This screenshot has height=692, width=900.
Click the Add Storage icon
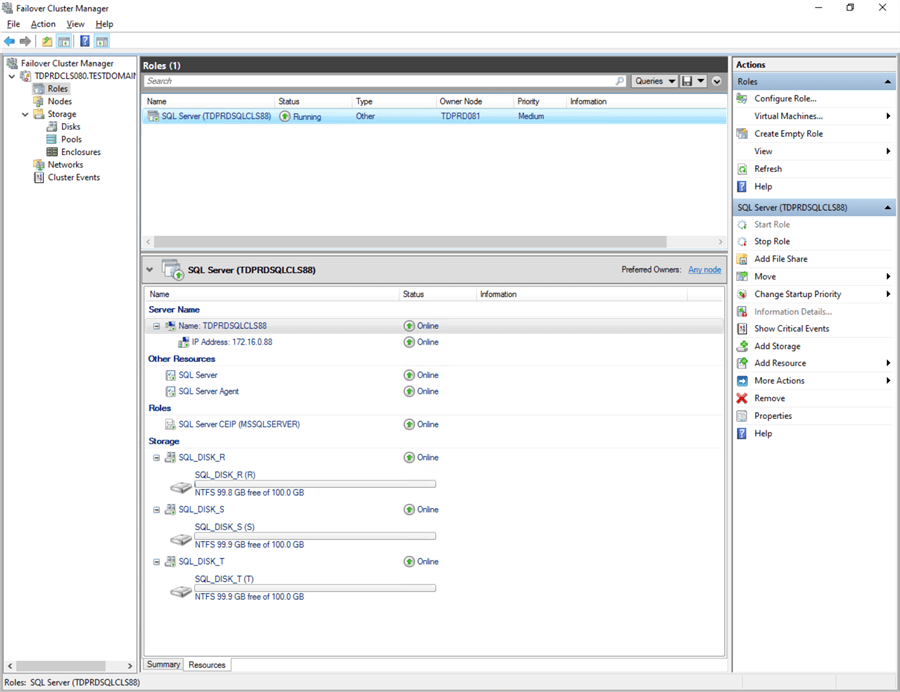(x=742, y=346)
